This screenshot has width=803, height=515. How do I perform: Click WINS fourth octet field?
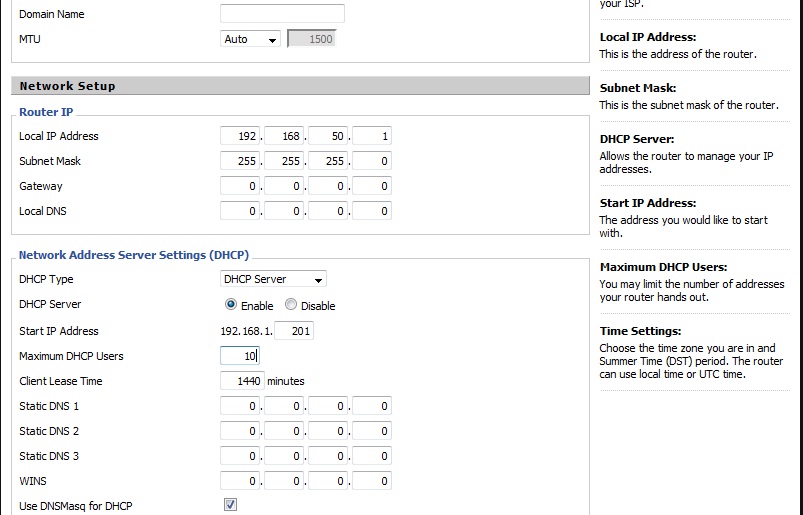tap(372, 481)
